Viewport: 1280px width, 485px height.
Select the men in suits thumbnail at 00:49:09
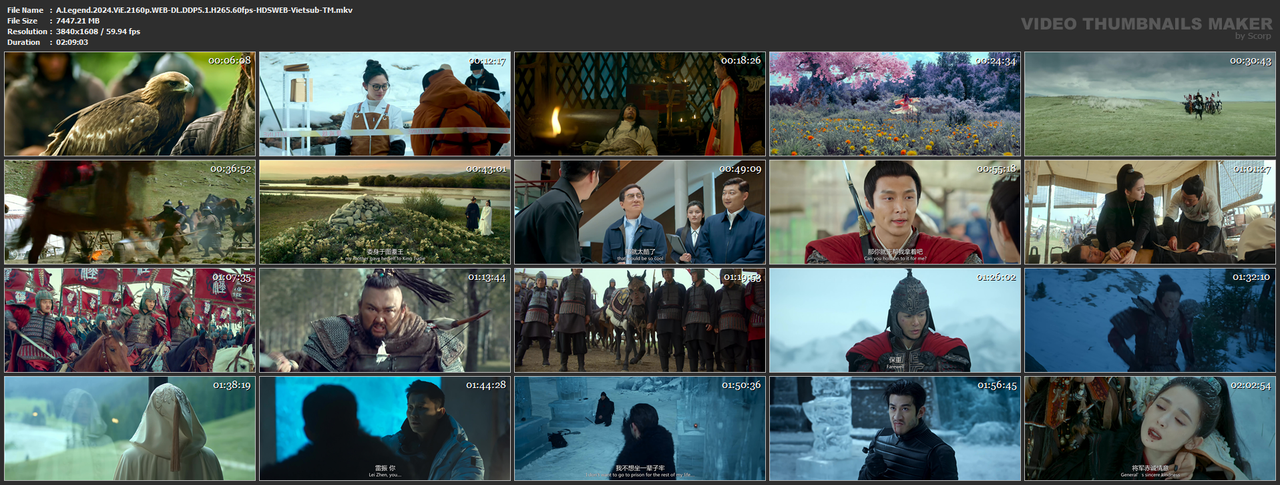(640, 211)
